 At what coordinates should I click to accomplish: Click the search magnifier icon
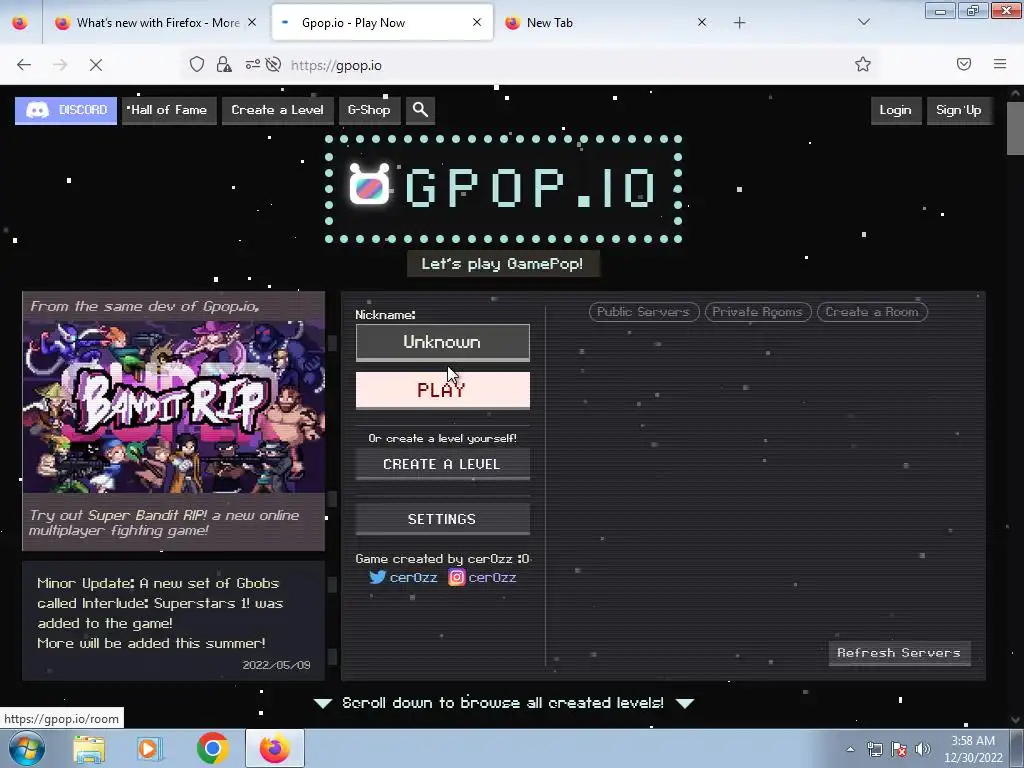tap(421, 110)
